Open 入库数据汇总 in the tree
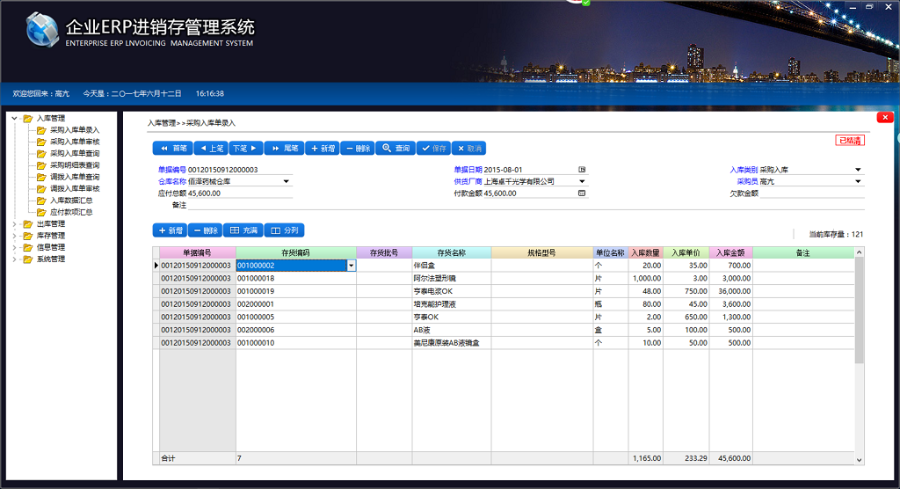This screenshot has height=489, width=900. click(x=71, y=200)
